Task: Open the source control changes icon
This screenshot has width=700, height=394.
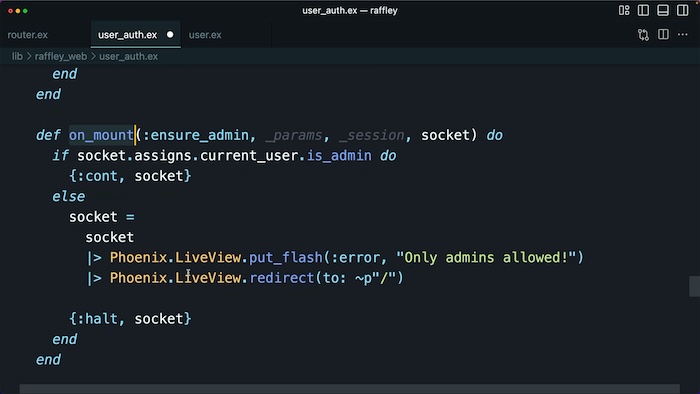Action: [643, 35]
